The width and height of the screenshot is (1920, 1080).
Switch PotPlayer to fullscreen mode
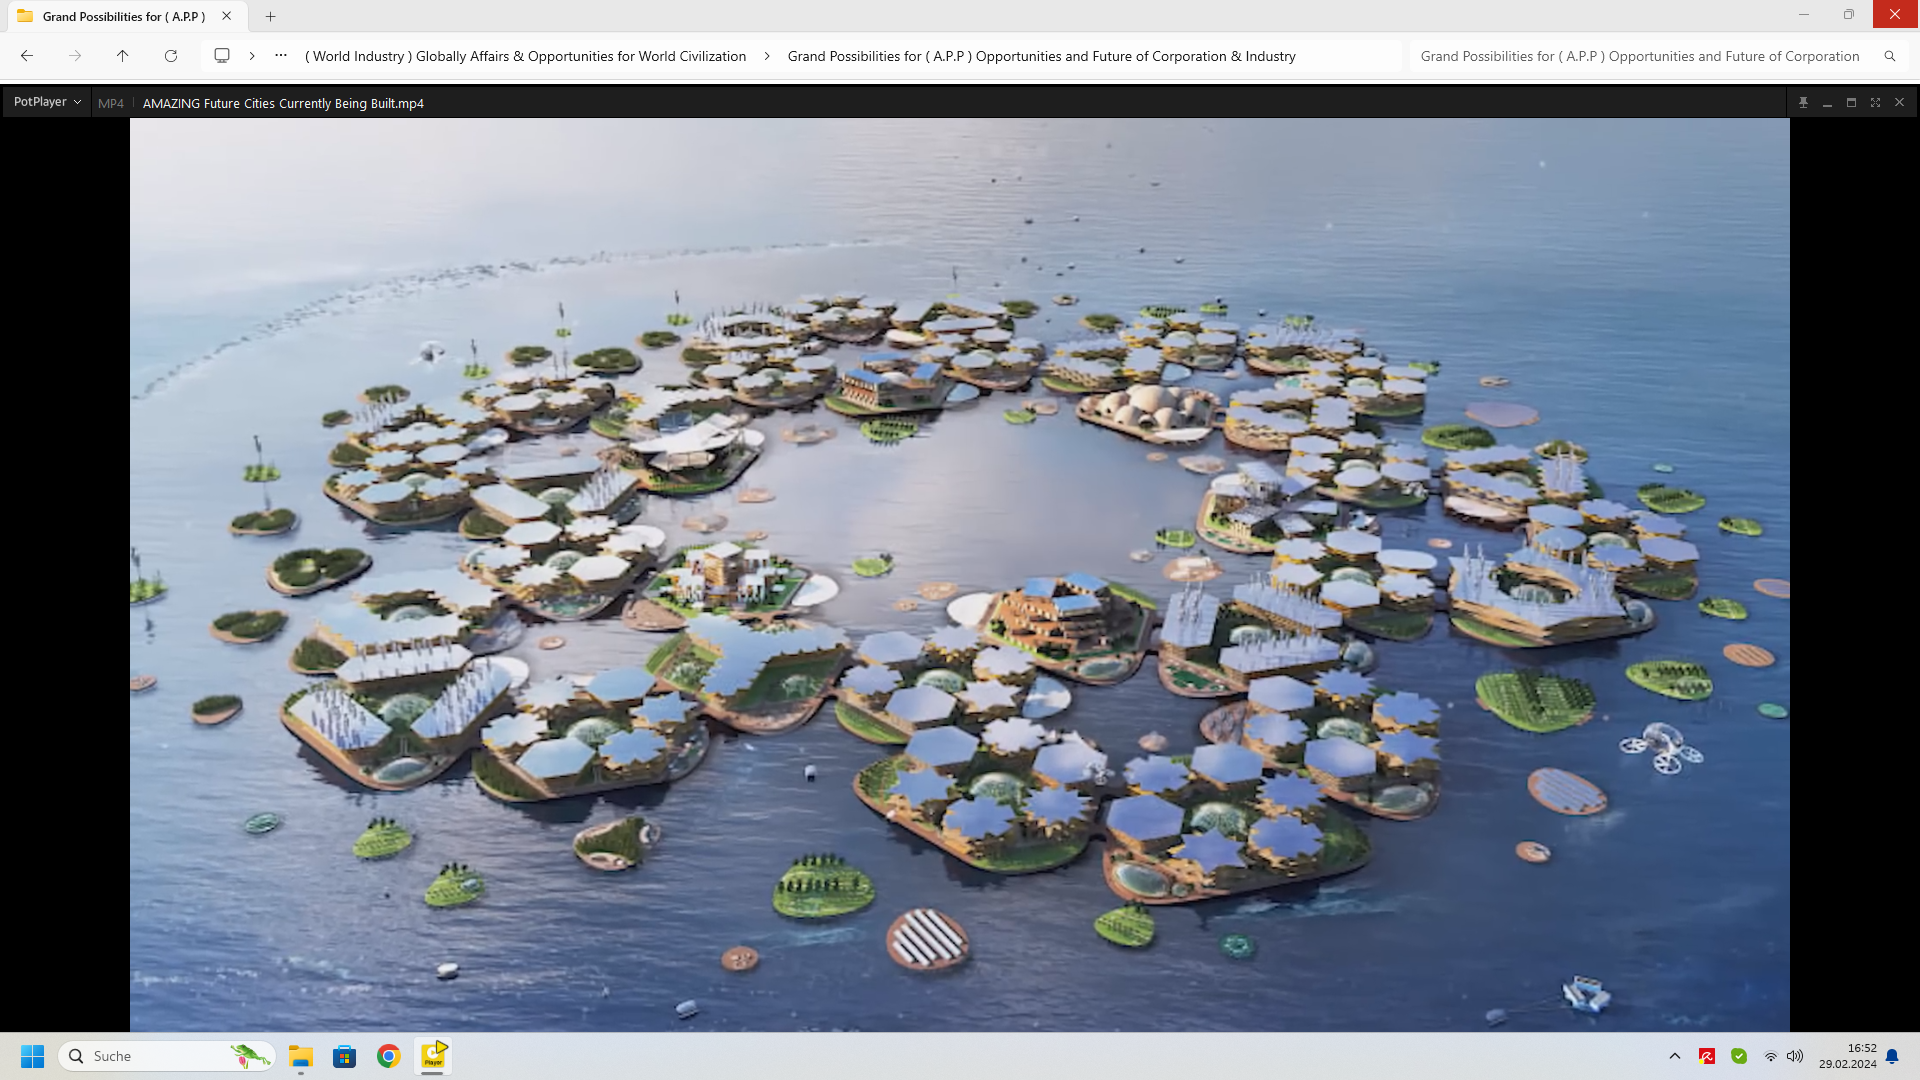point(1875,103)
